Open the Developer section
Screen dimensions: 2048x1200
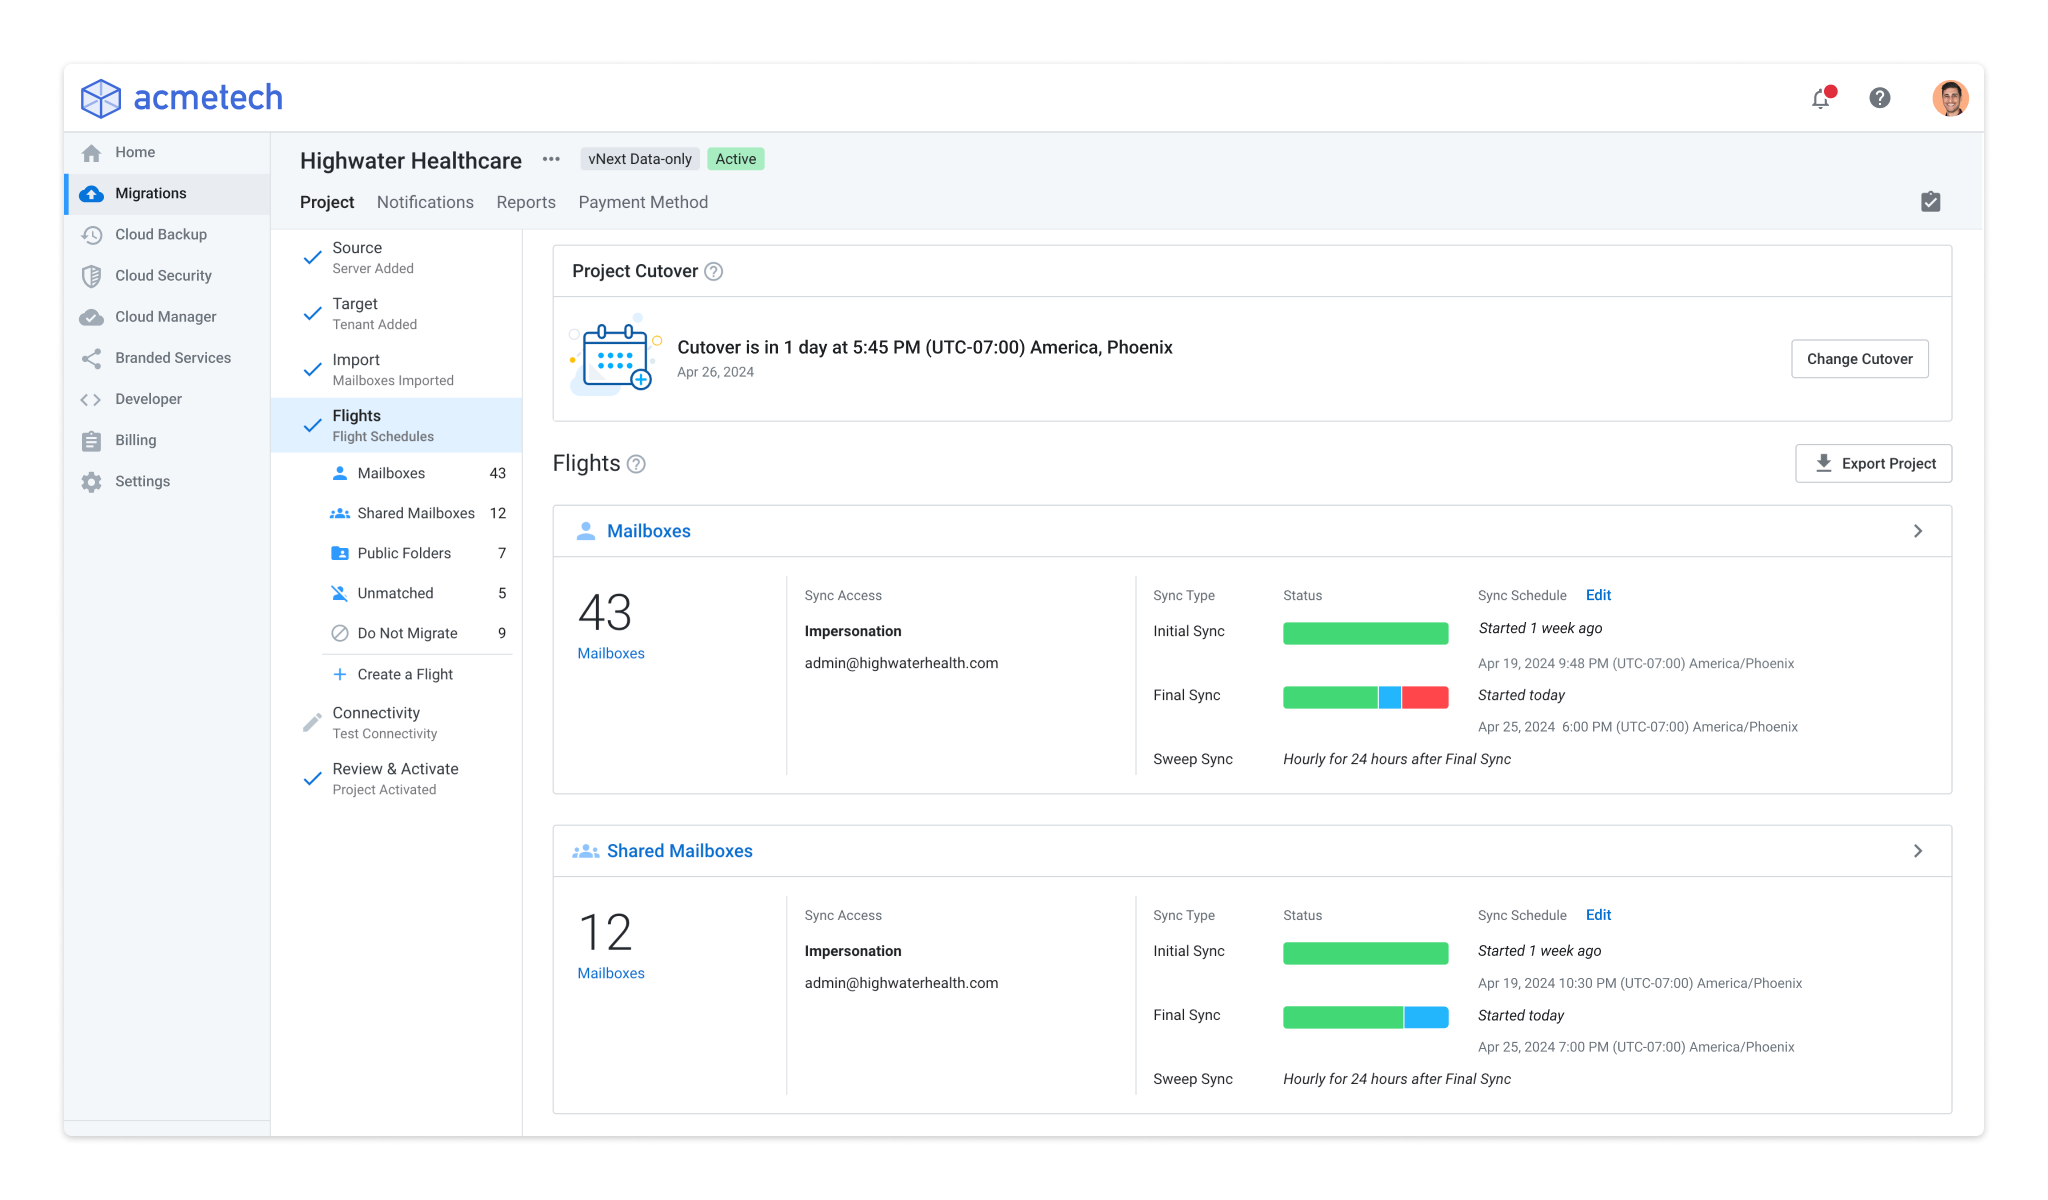(x=148, y=398)
